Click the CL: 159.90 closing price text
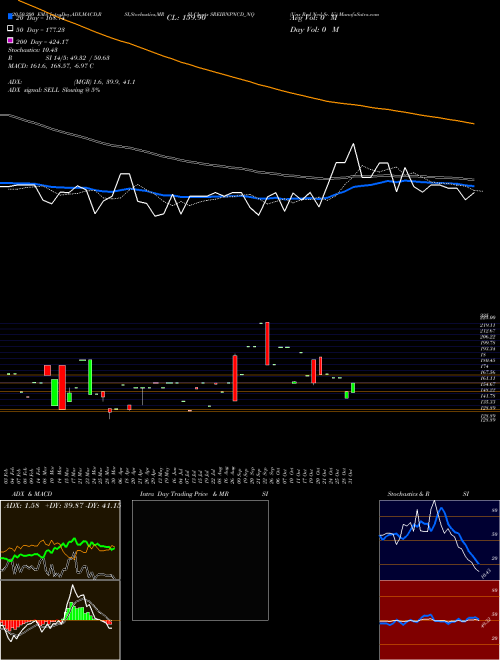This screenshot has height=660, width=500. [186, 18]
